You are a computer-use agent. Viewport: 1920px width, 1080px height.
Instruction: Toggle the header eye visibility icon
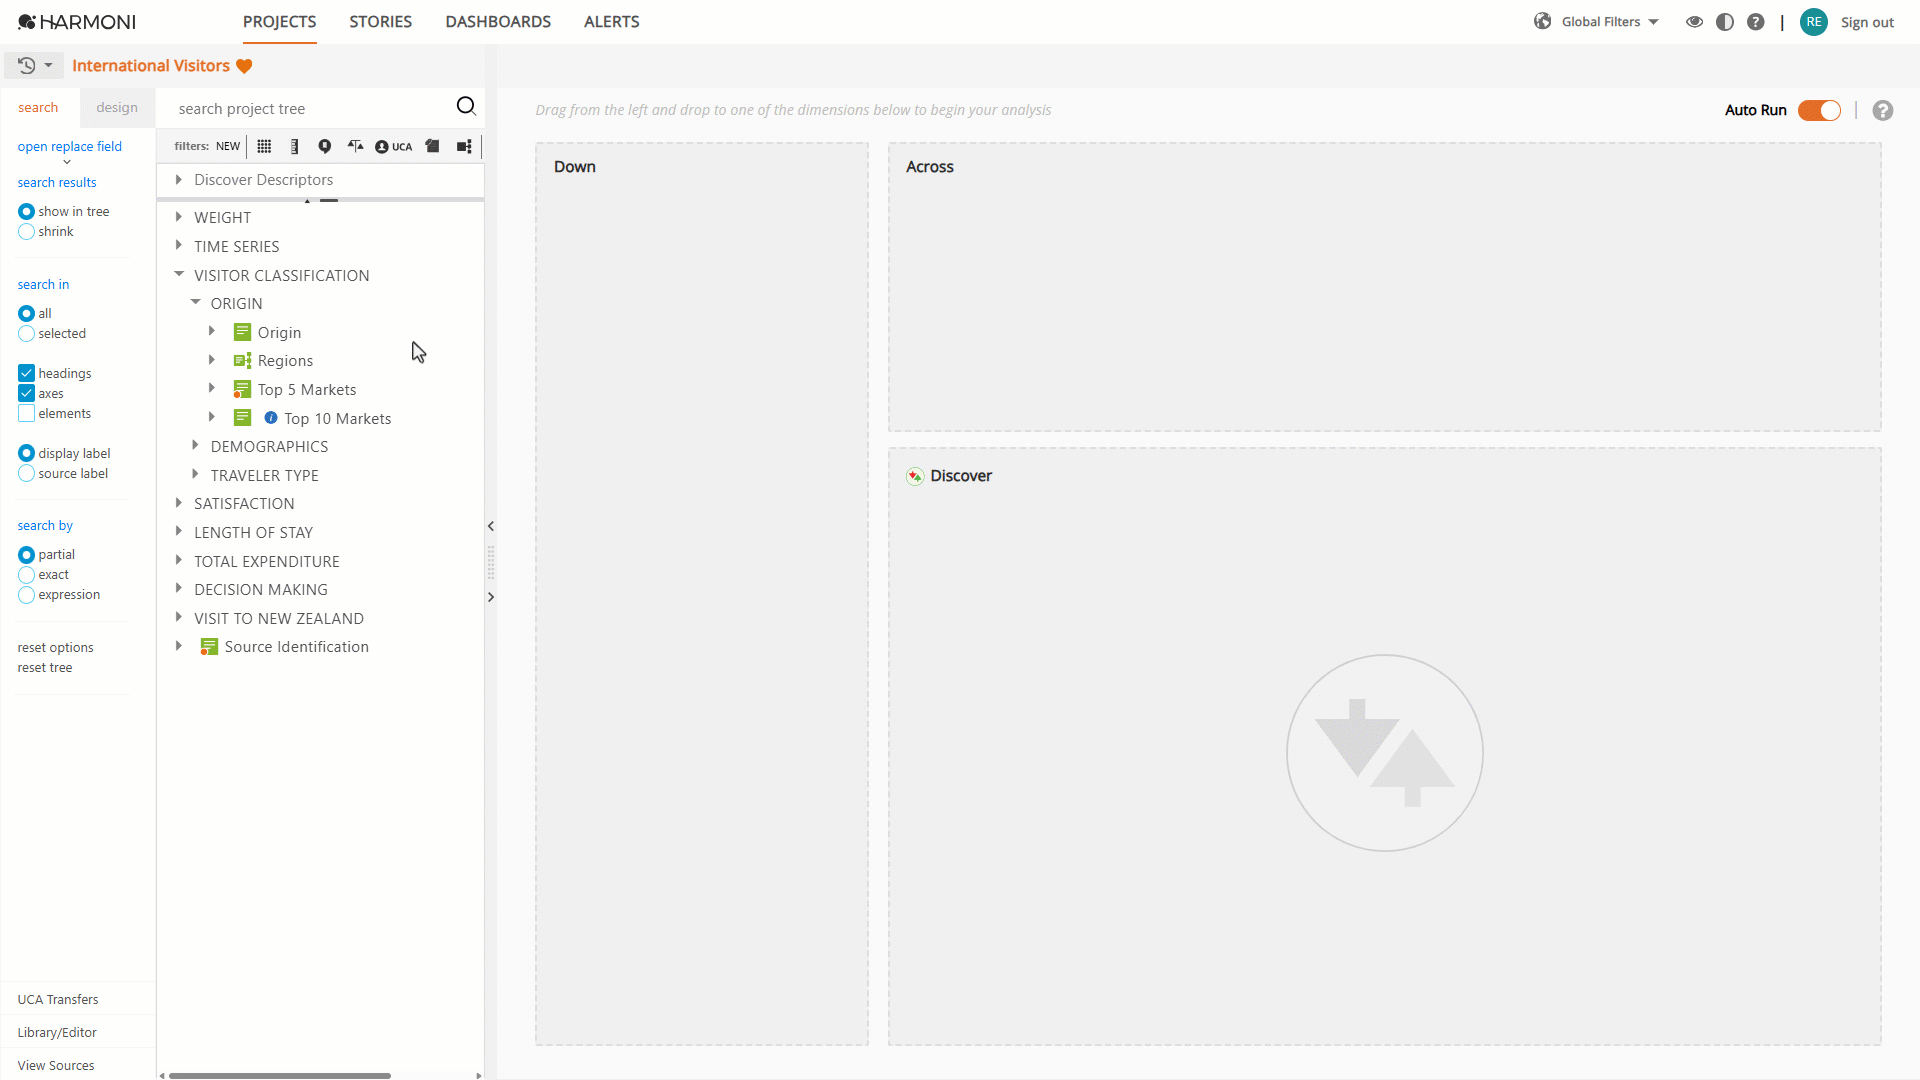(1694, 22)
